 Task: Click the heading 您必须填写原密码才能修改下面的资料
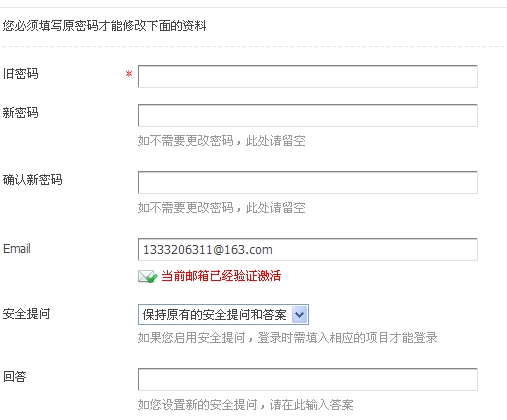[x=105, y=26]
